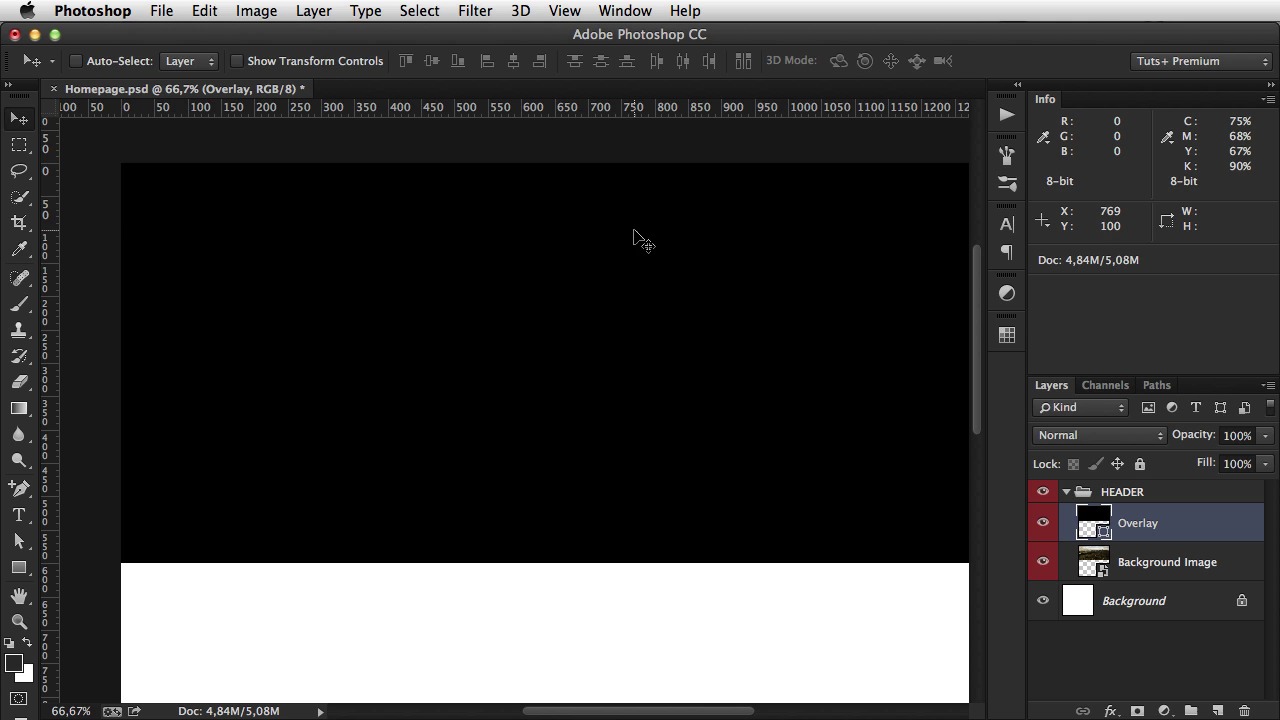
Task: Select the Crop tool
Action: 19,223
